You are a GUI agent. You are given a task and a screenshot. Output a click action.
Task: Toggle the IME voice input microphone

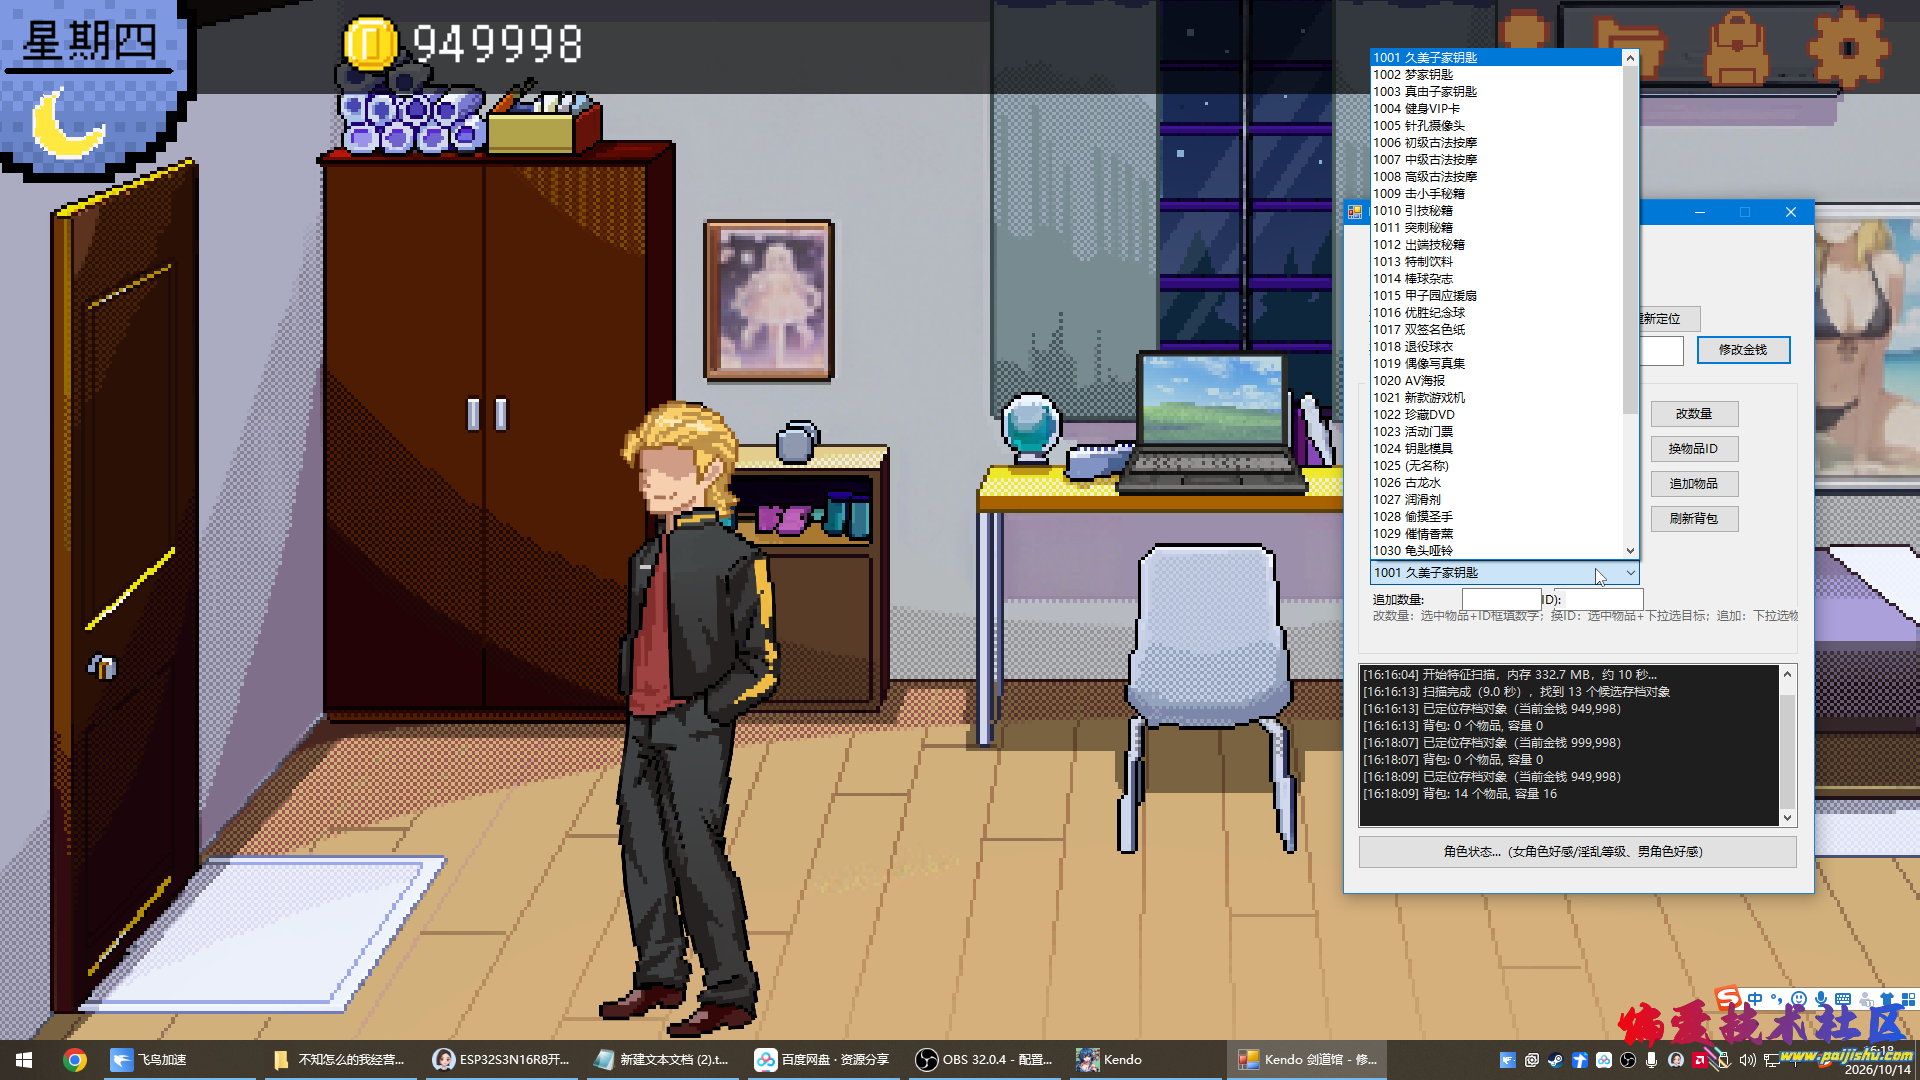point(1821,998)
